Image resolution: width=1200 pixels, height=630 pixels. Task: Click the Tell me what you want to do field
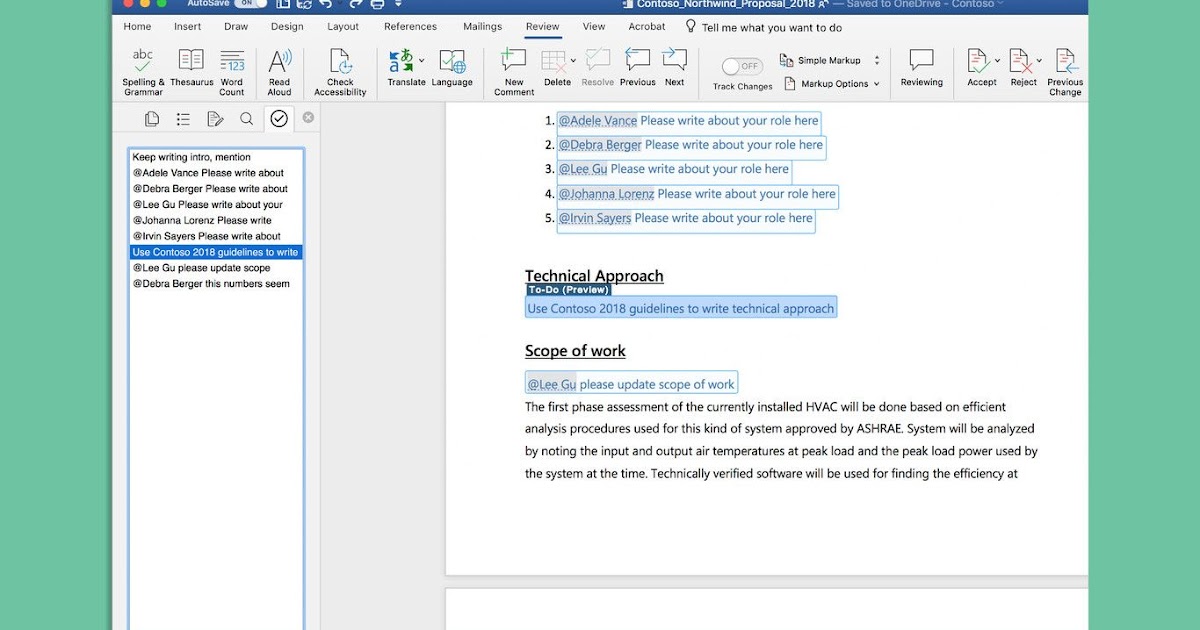[775, 27]
